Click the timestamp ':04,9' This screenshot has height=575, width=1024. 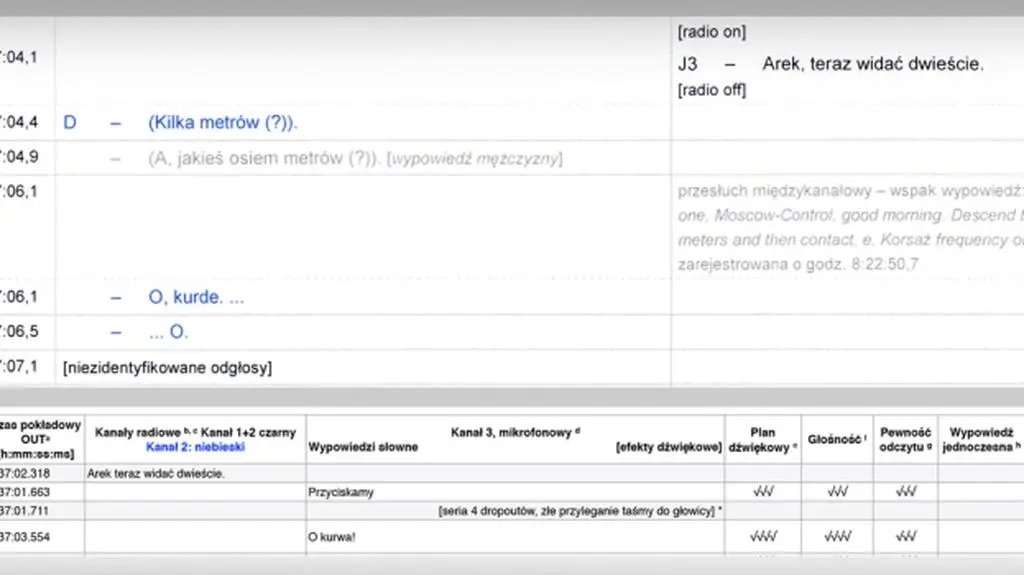pyautogui.click(x=19, y=157)
